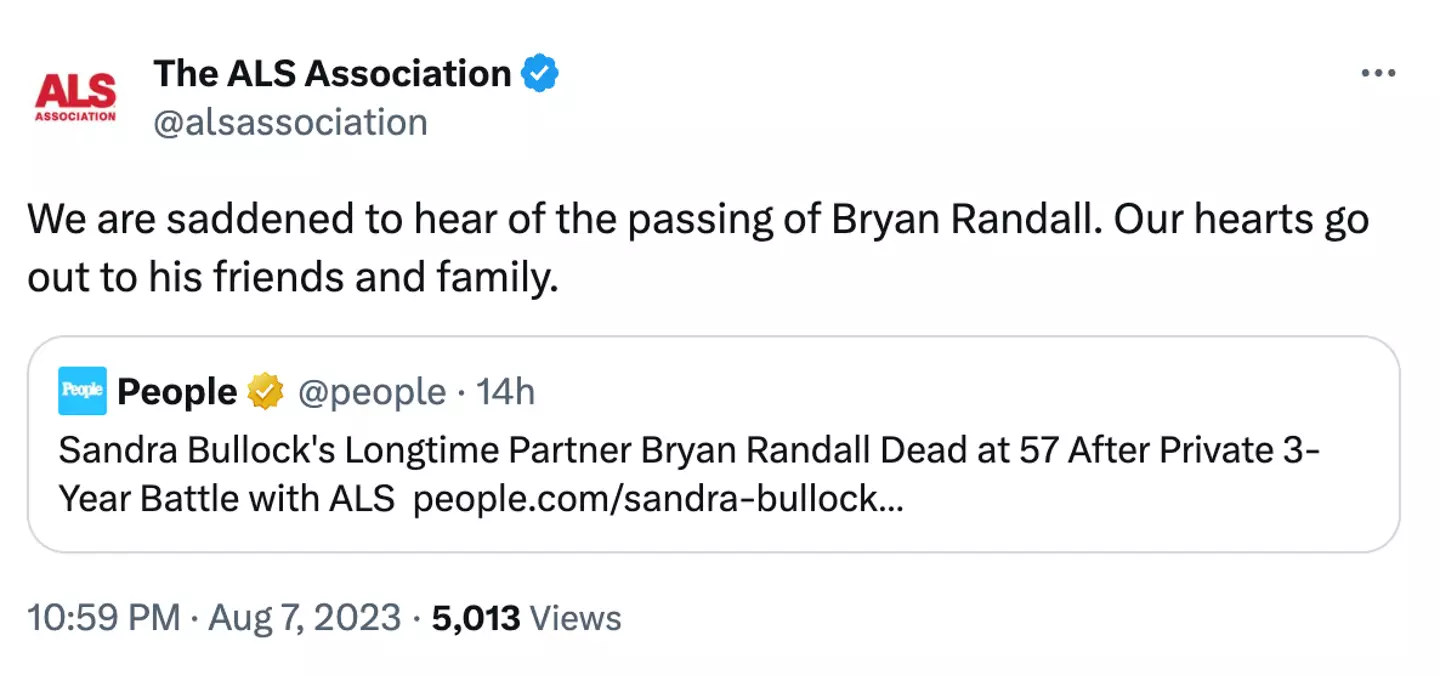
Task: Click the blue verified checkmark badge
Action: click(541, 73)
